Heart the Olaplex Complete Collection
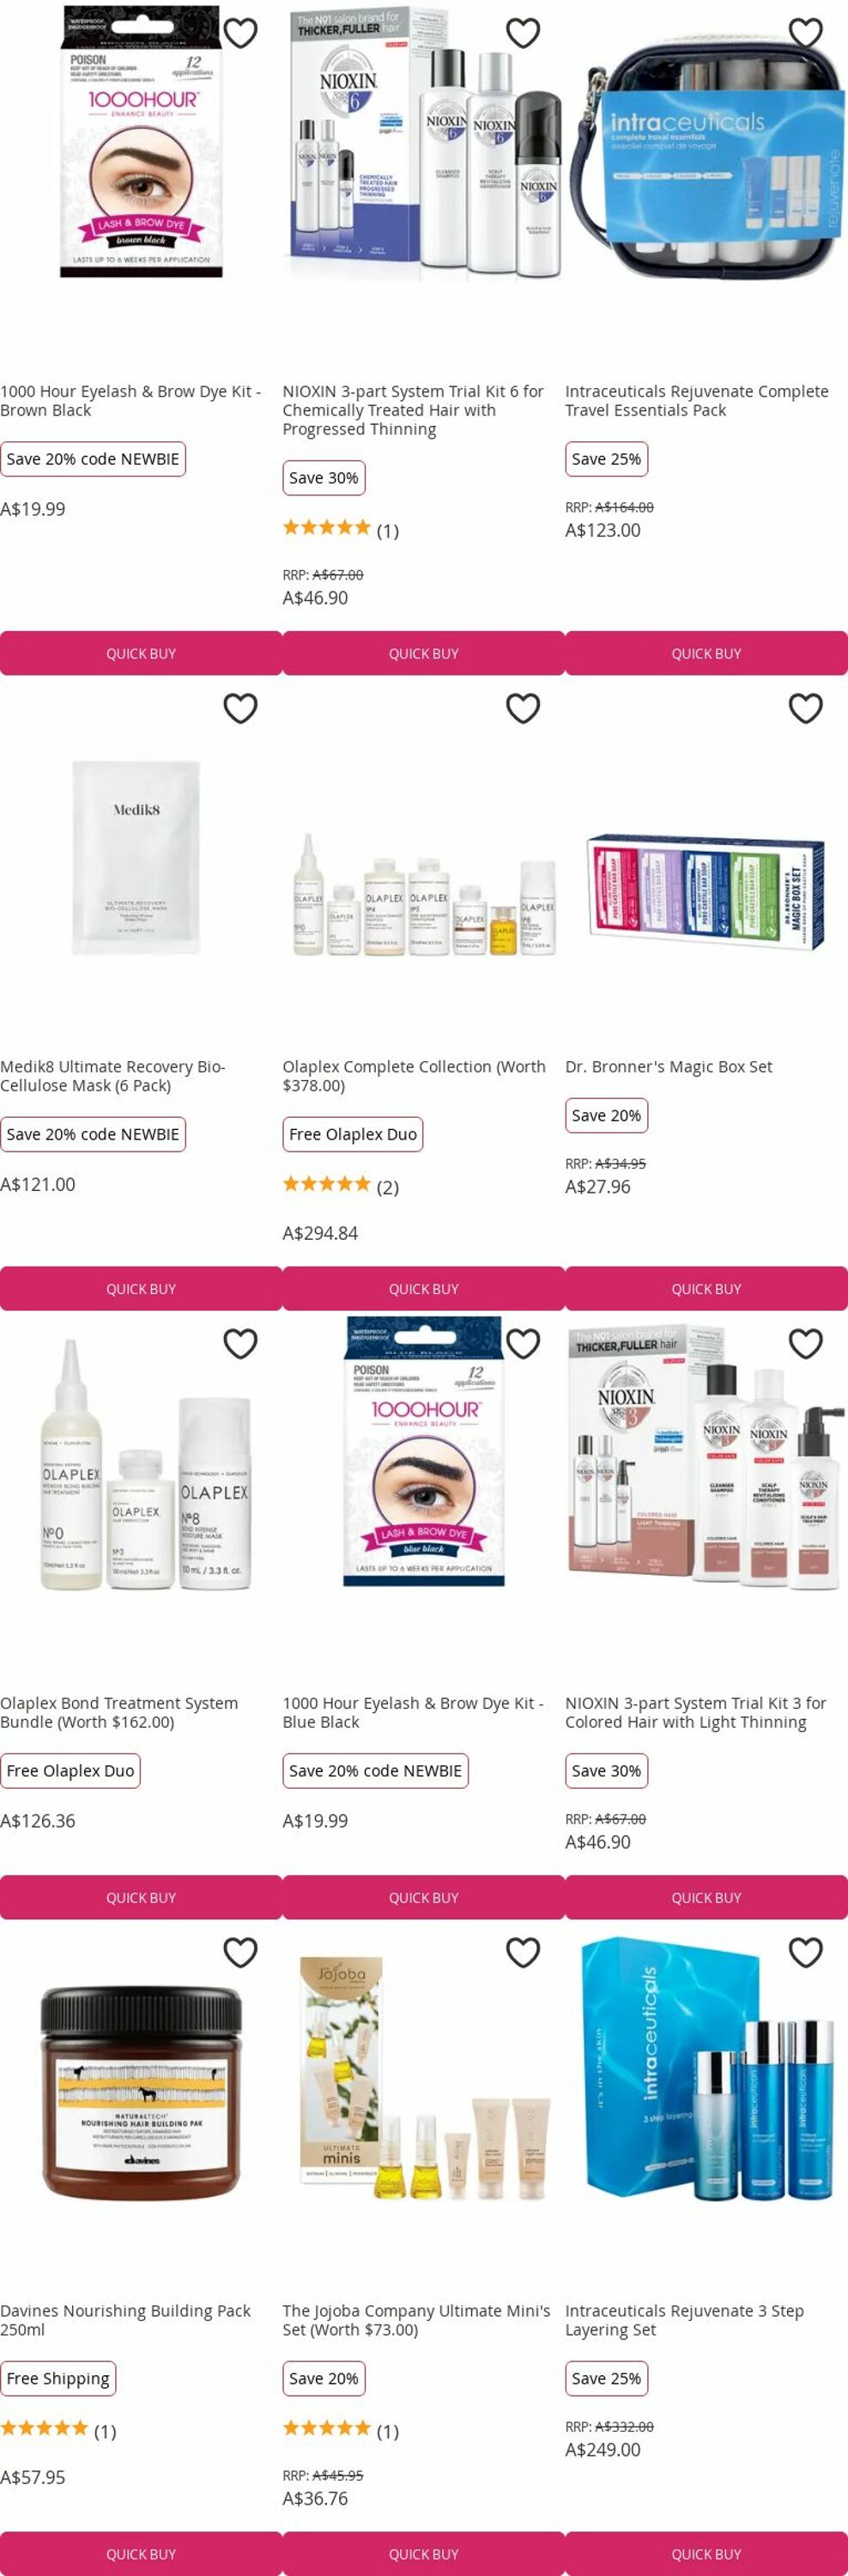 coord(523,708)
